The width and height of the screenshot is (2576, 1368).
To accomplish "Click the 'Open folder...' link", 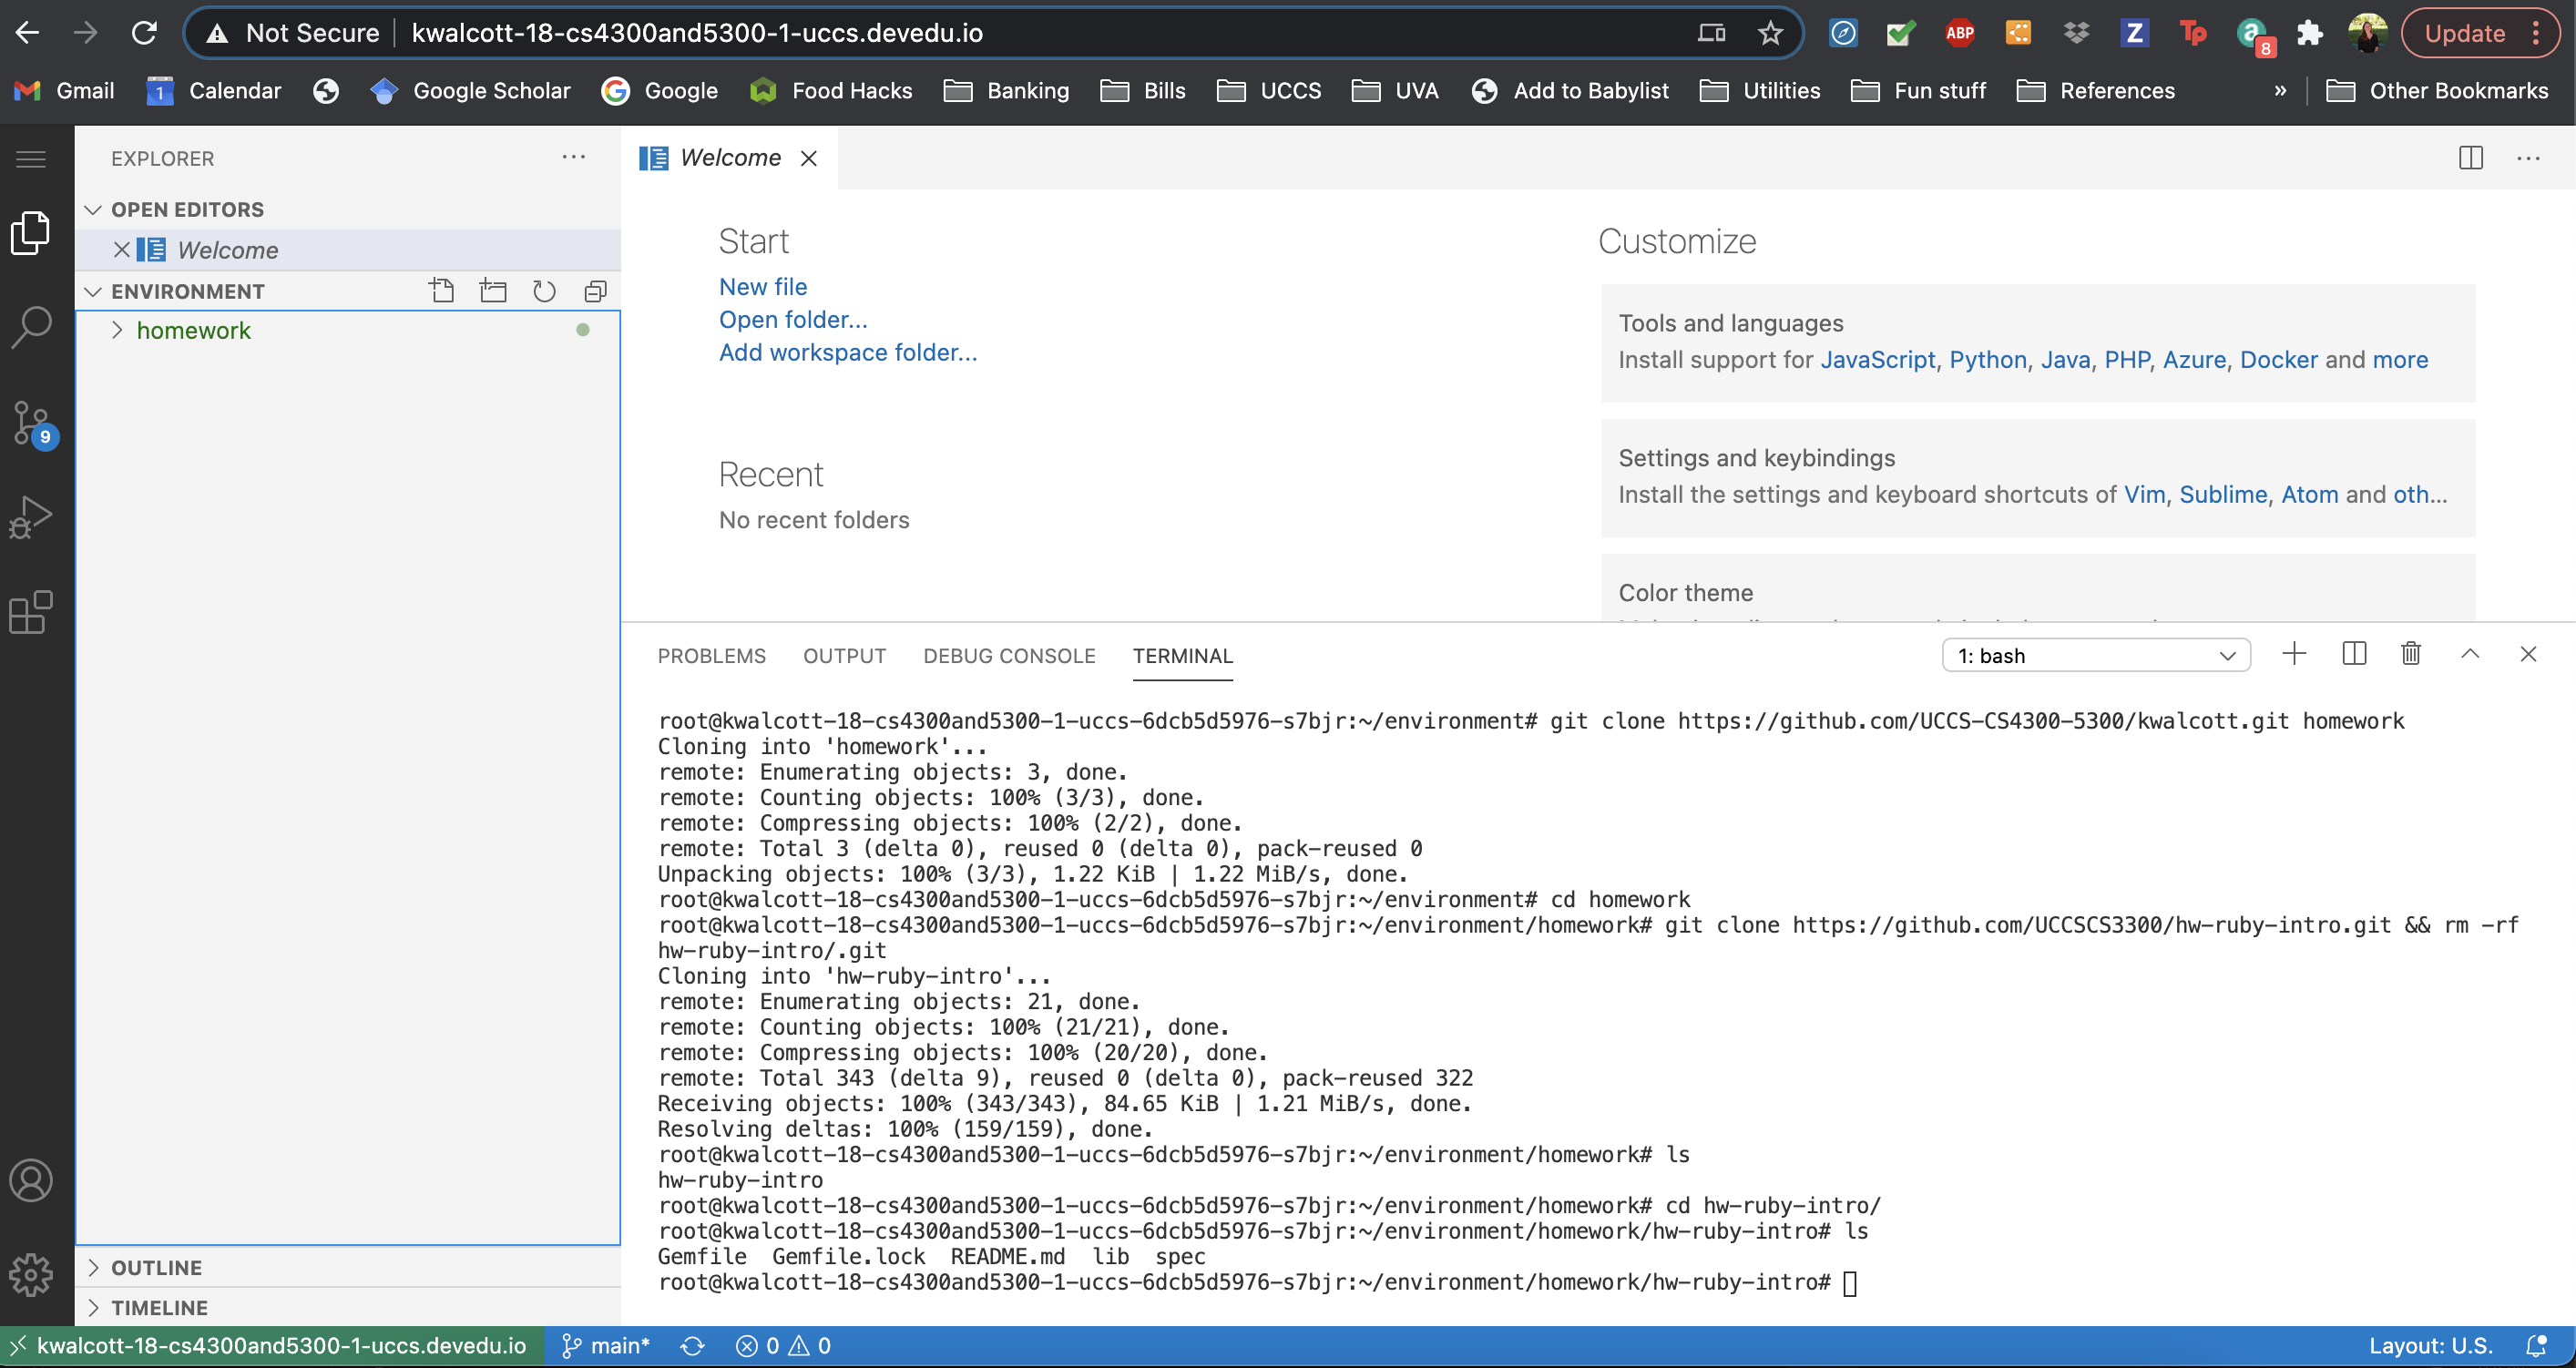I will [793, 319].
